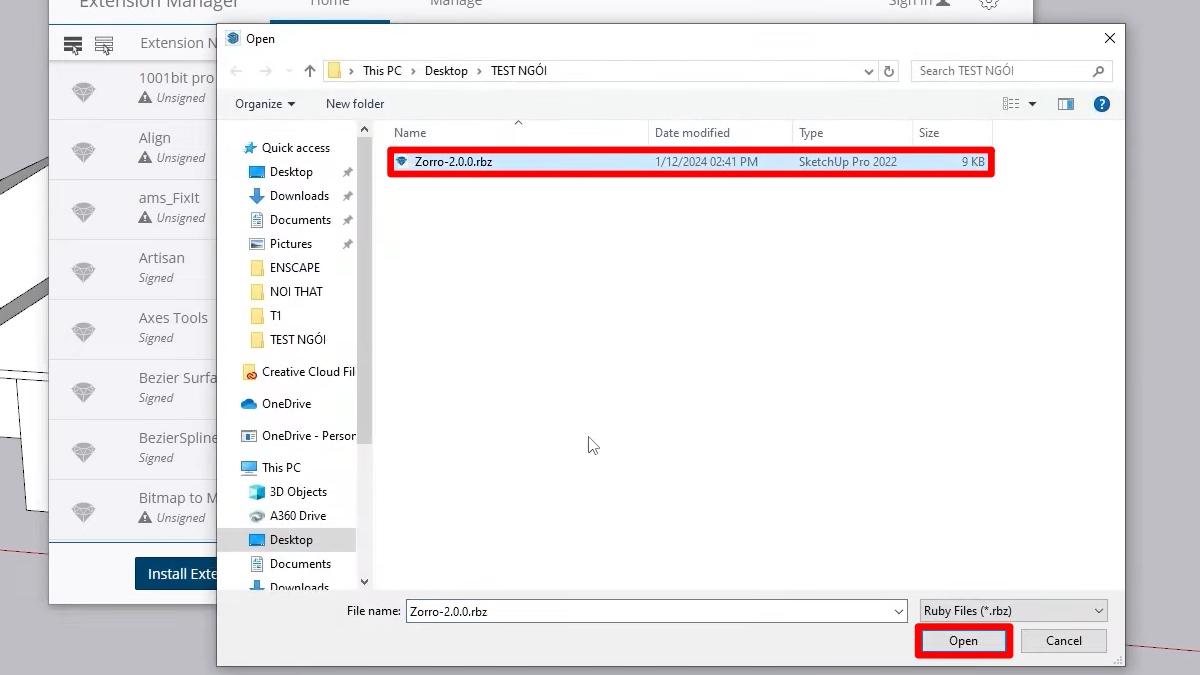This screenshot has width=1200, height=675.
Task: Open 3D Objects folder
Action: pyautogui.click(x=298, y=492)
